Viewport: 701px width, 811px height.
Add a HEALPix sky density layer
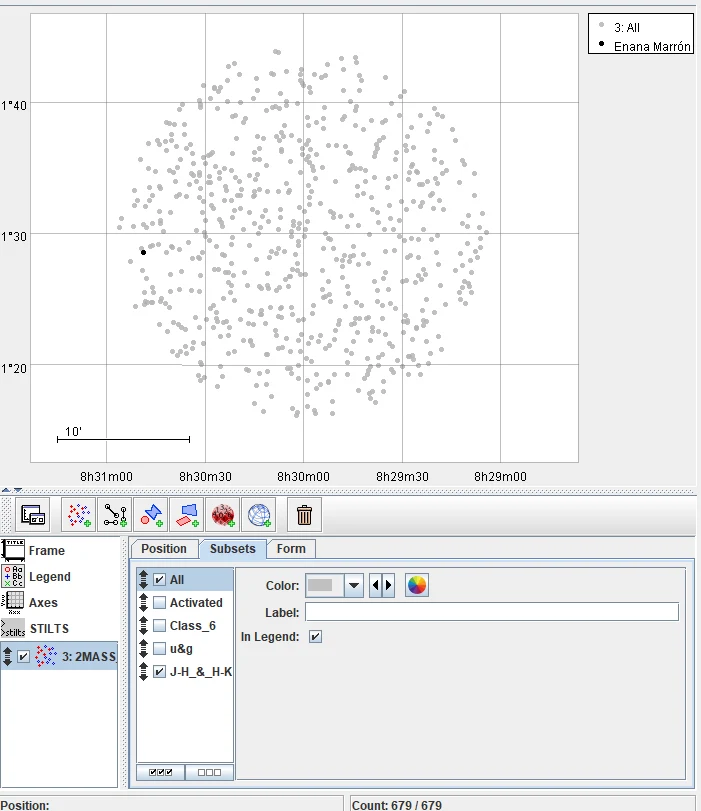pos(223,515)
